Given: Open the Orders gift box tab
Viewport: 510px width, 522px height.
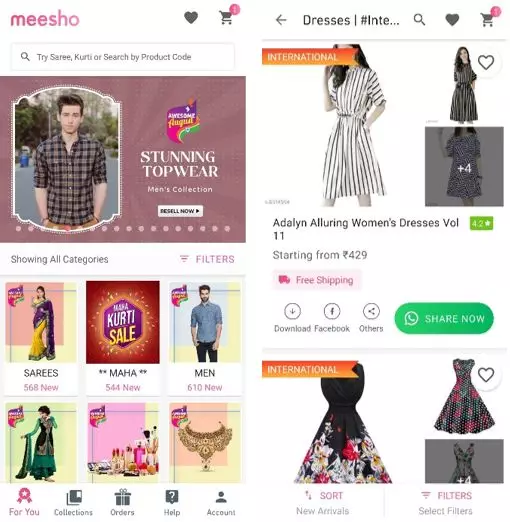Looking at the screenshot, I should [x=122, y=503].
